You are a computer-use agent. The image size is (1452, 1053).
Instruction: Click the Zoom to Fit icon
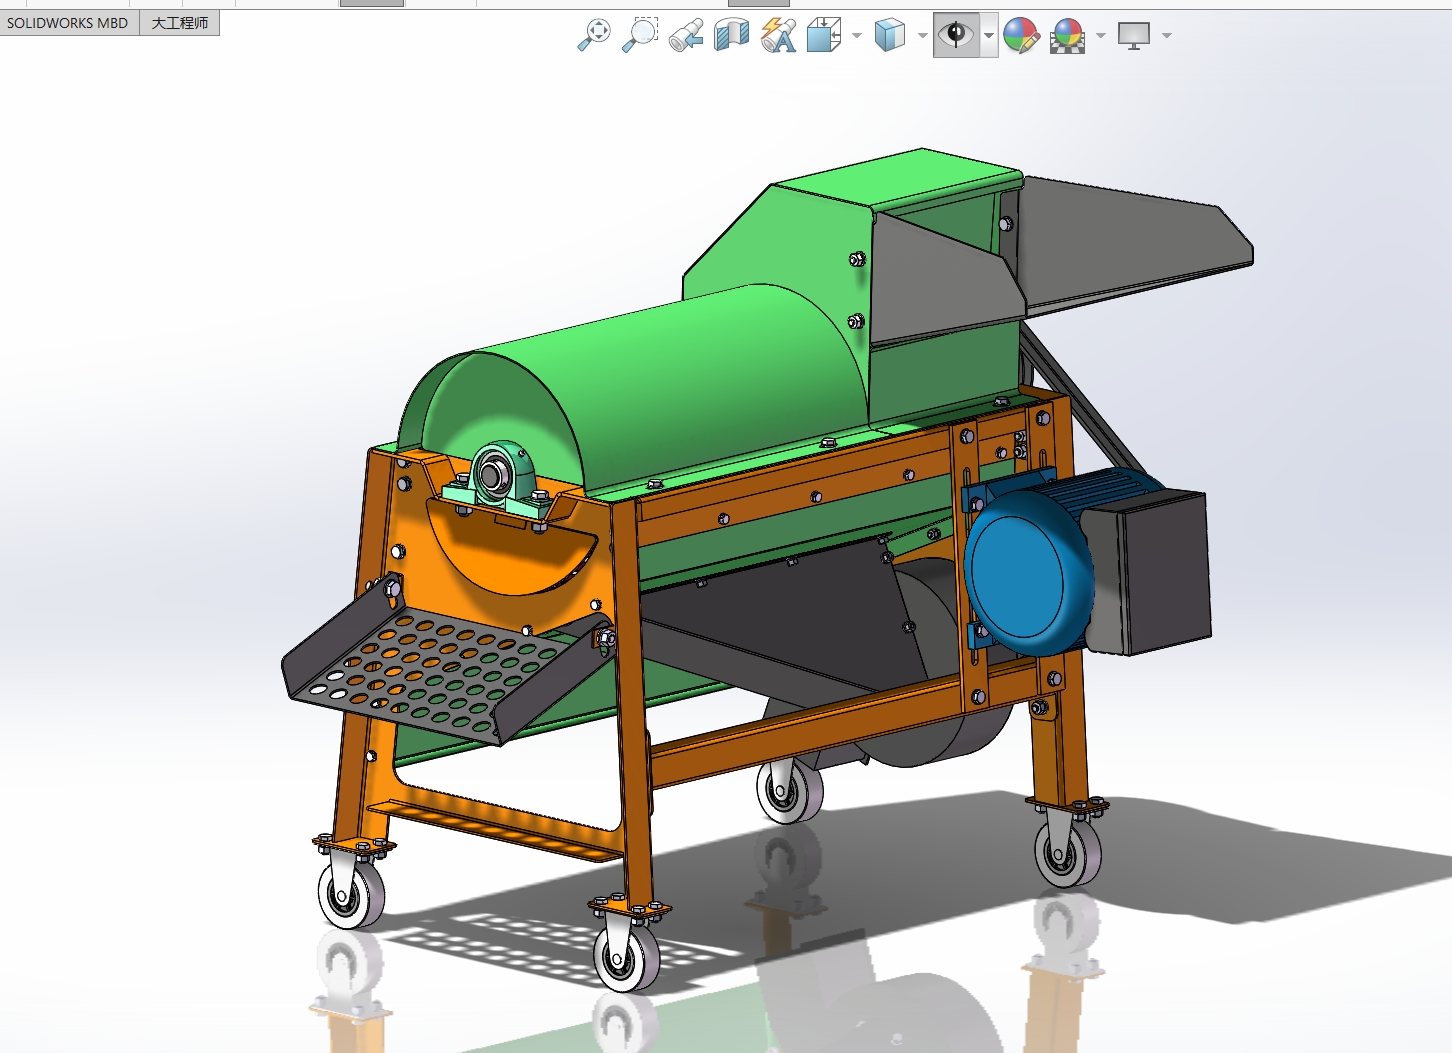594,35
